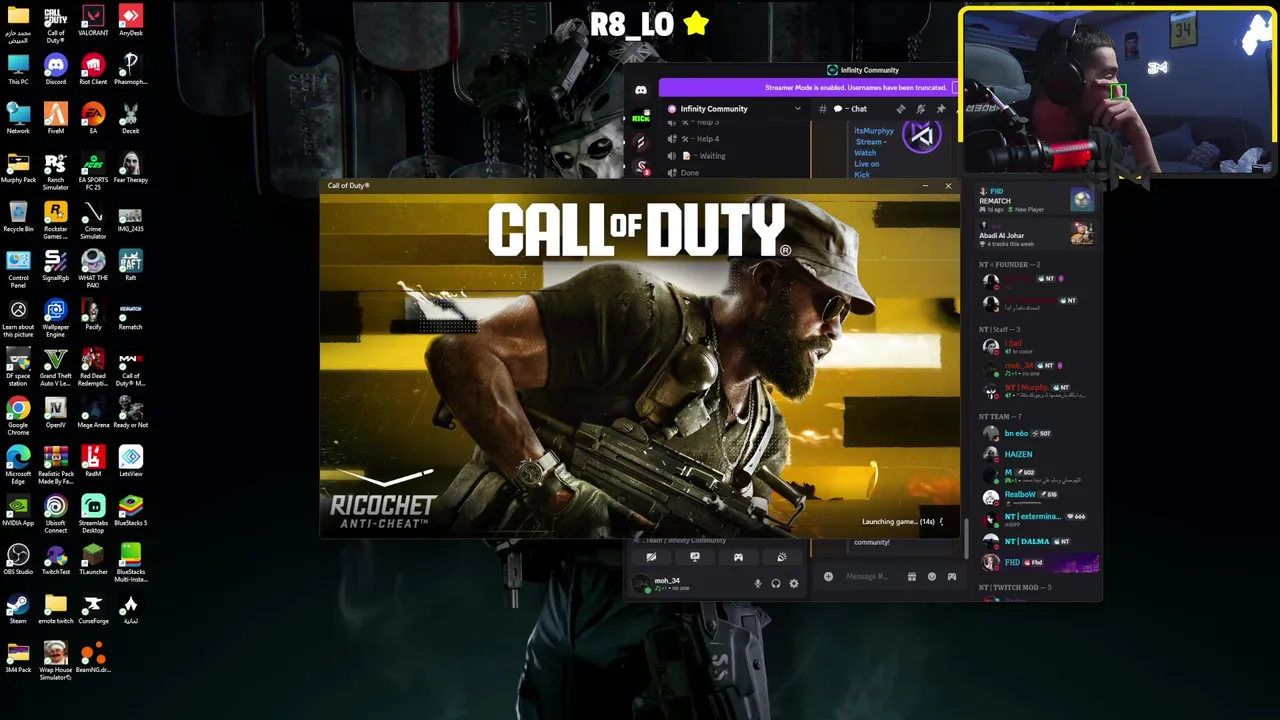This screenshot has width=1280, height=720.
Task: Expand the Infinity Community server dropdown in Discord
Action: coord(797,109)
